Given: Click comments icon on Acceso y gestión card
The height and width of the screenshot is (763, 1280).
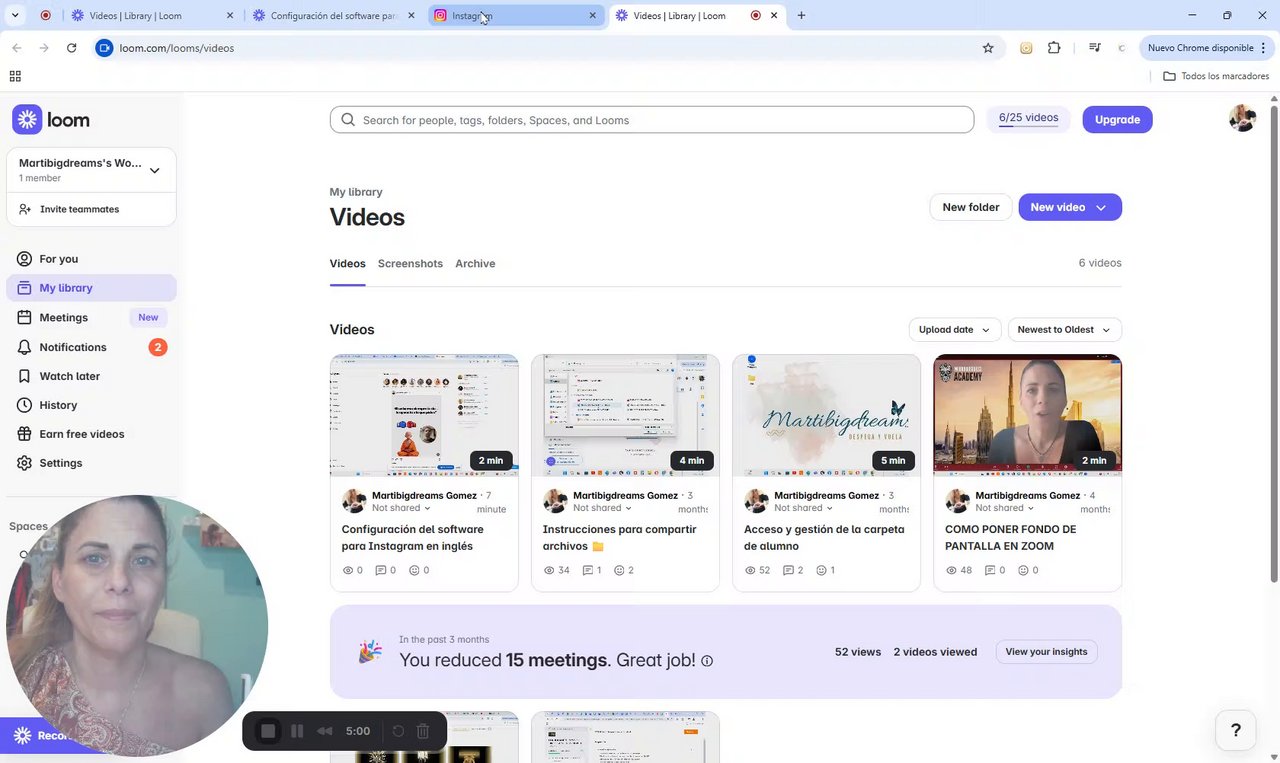Looking at the screenshot, I should pos(789,570).
